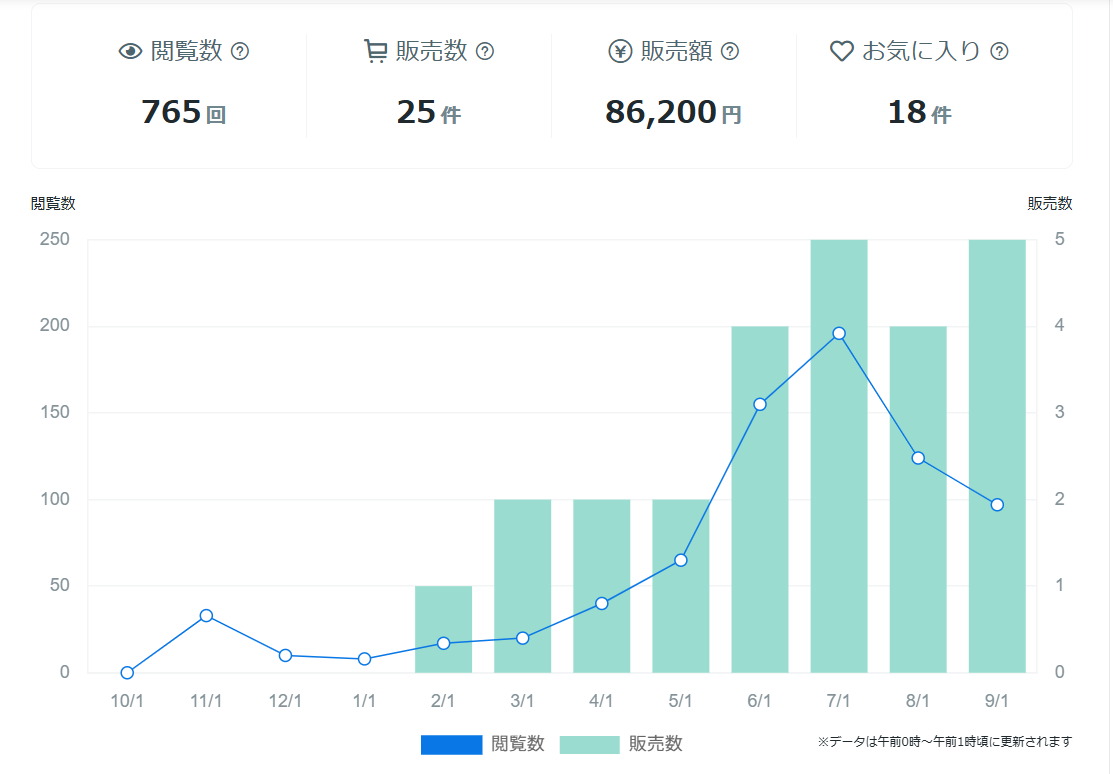Click the shopping cart icon beside 販売数
This screenshot has height=774, width=1113.
click(x=375, y=51)
